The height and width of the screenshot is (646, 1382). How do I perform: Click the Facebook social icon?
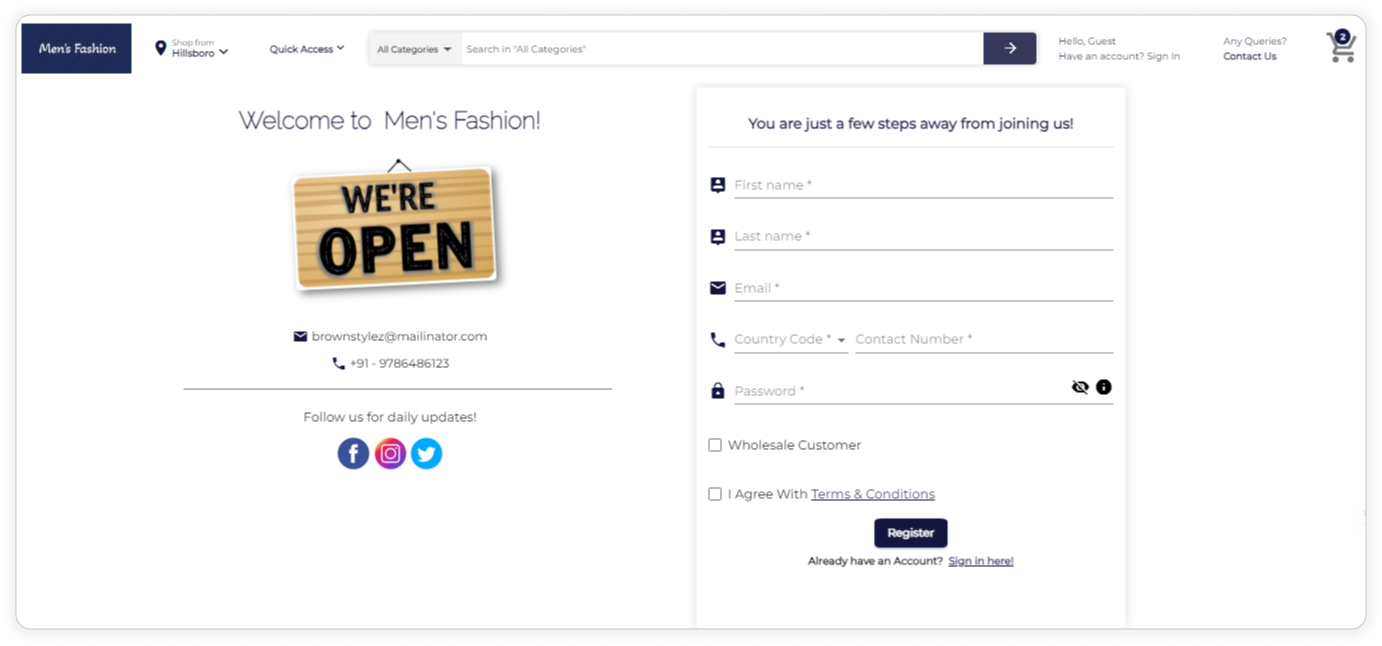pyautogui.click(x=353, y=454)
